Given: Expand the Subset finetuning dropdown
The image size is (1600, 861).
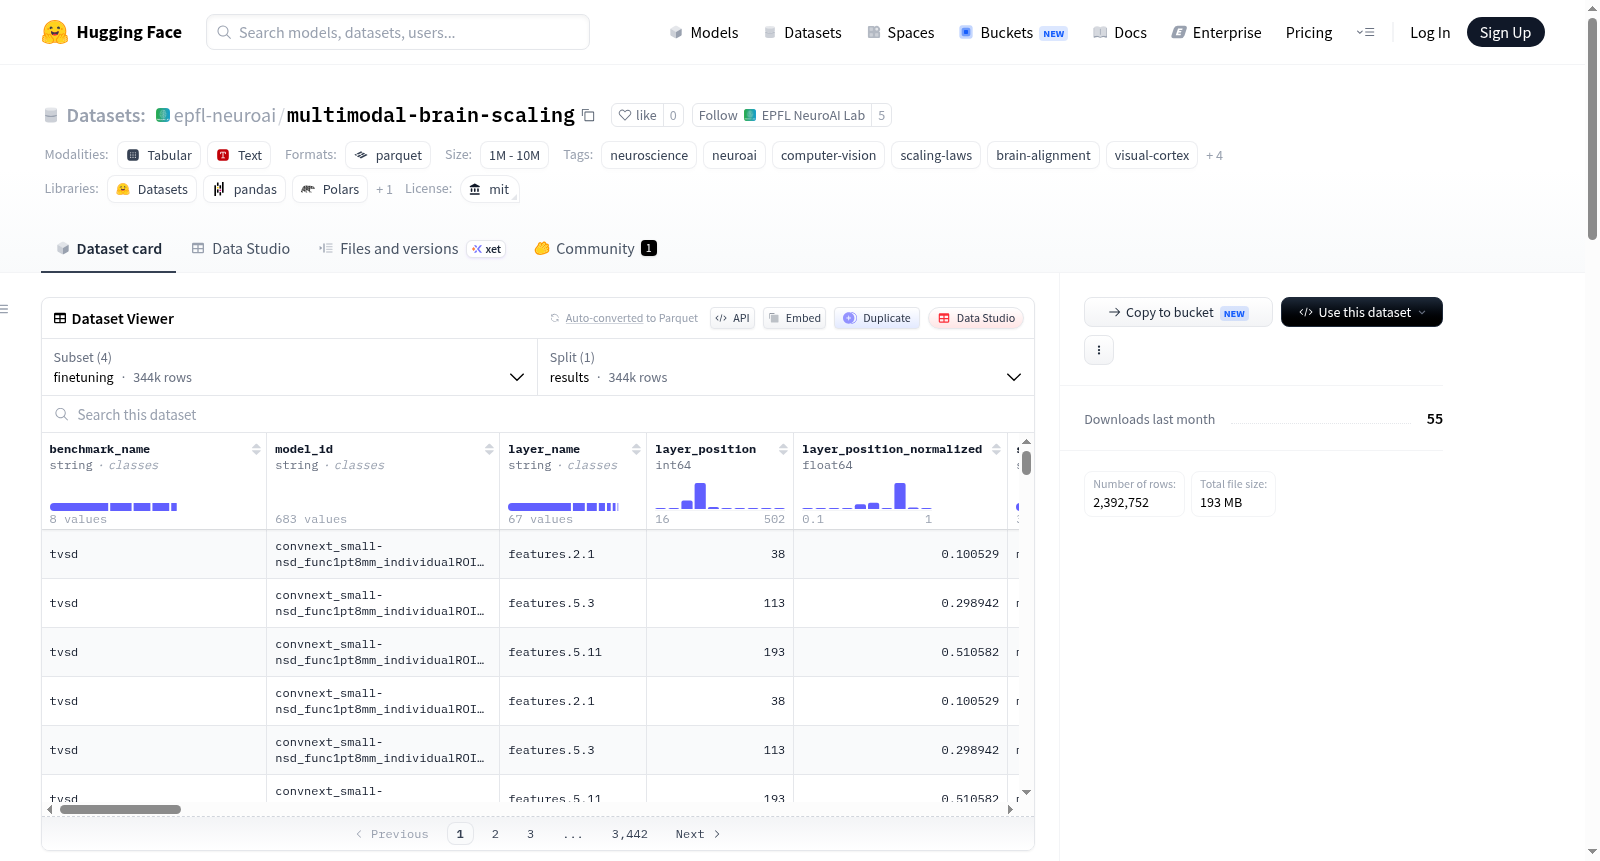Looking at the screenshot, I should (289, 367).
